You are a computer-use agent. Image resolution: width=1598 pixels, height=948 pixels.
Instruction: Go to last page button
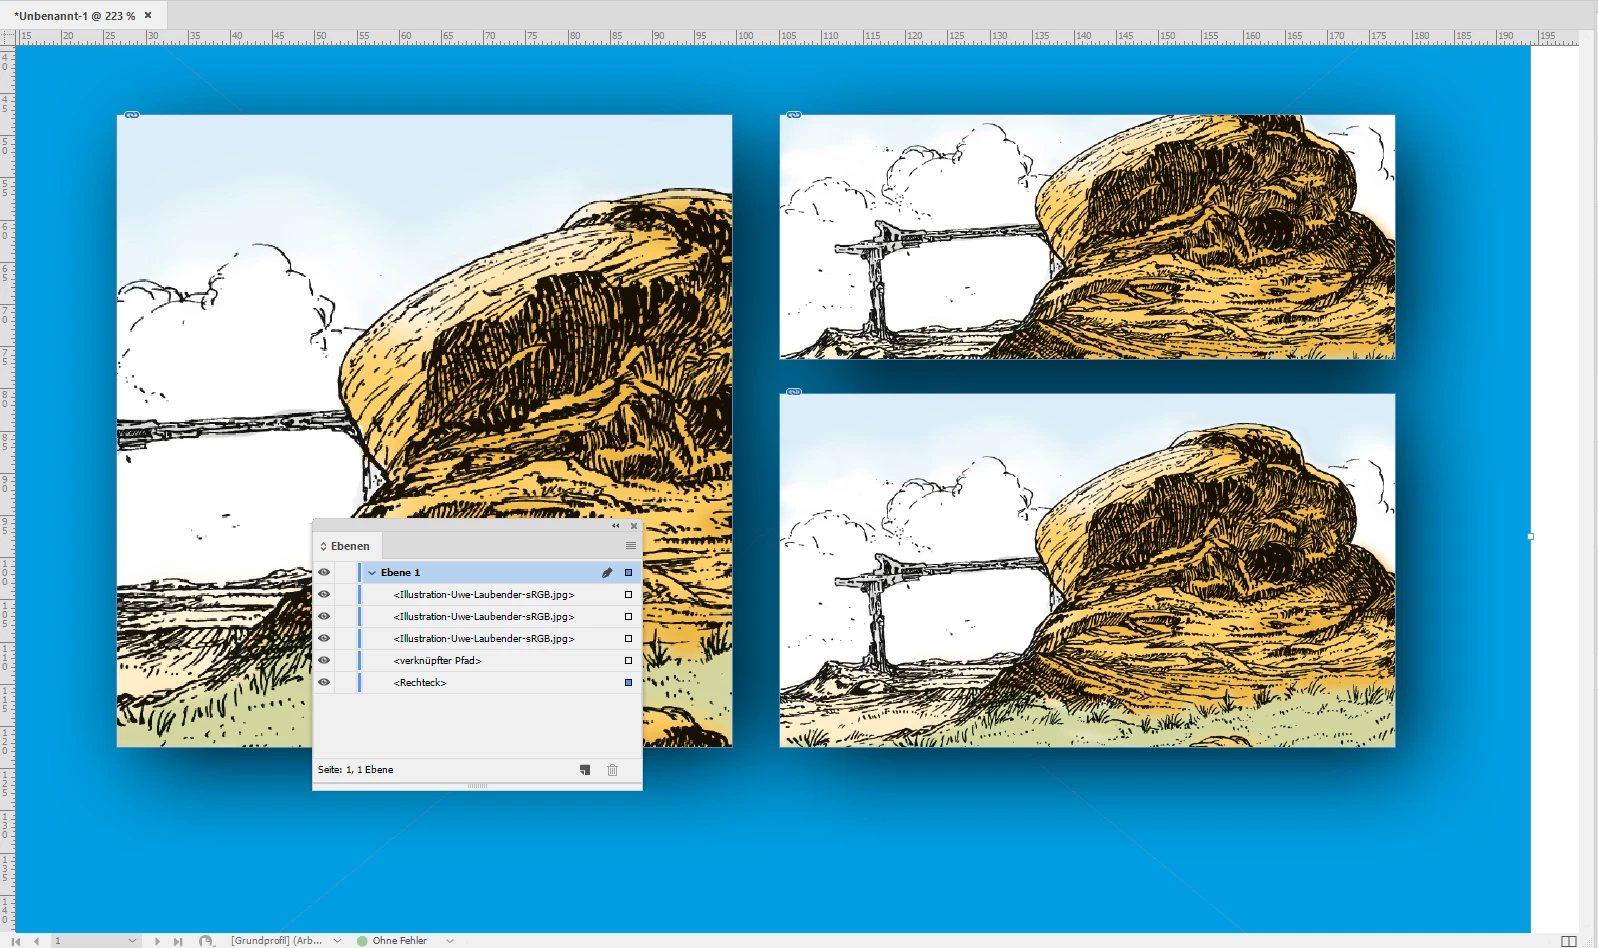click(178, 941)
